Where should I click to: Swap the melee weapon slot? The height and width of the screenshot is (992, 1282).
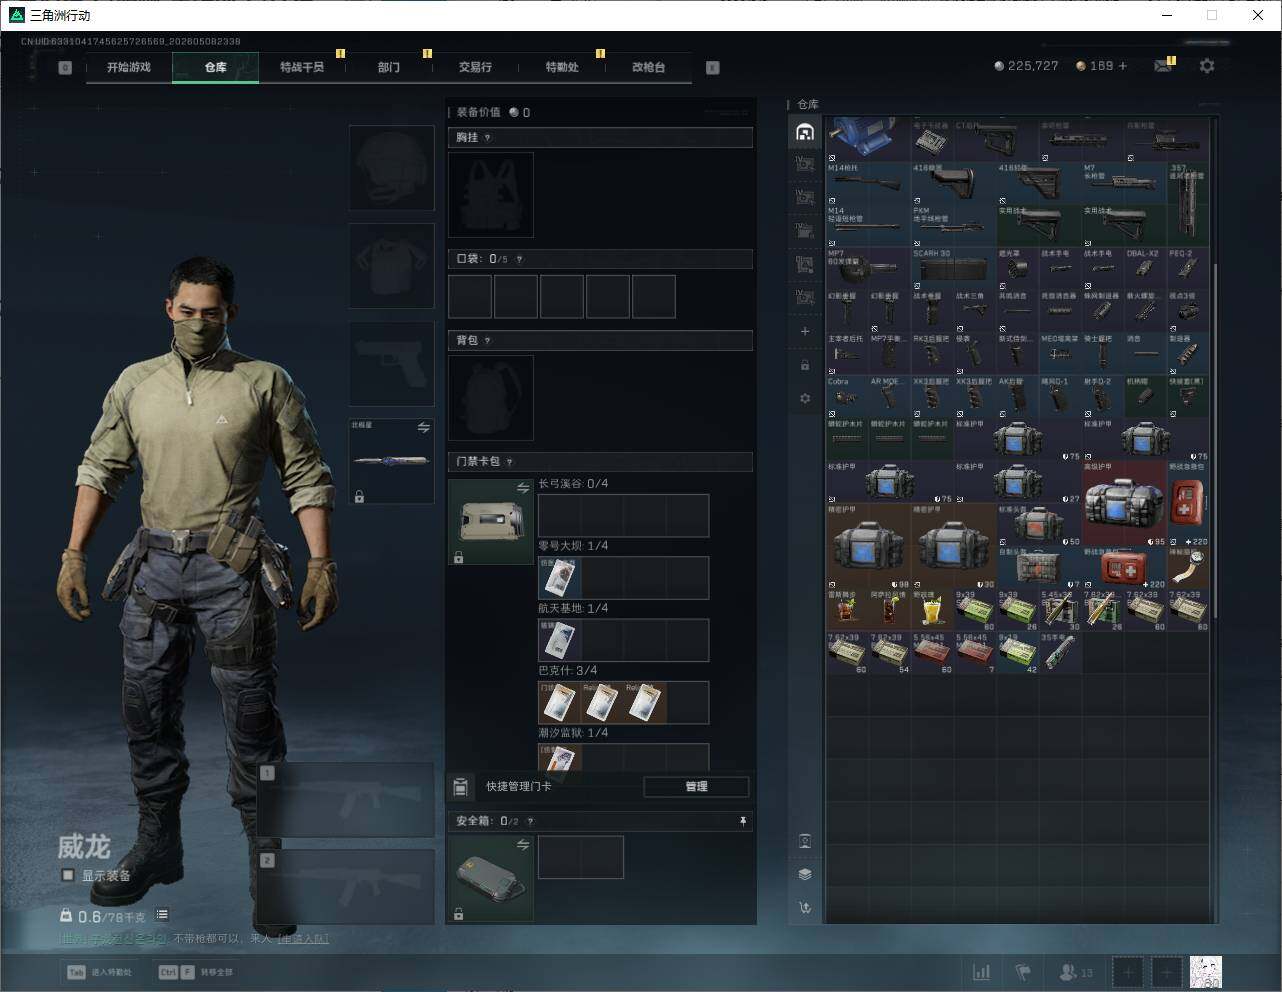point(424,427)
